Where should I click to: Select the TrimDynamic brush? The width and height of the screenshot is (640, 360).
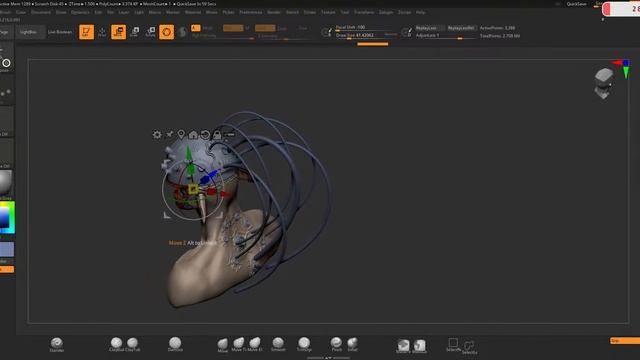304,344
